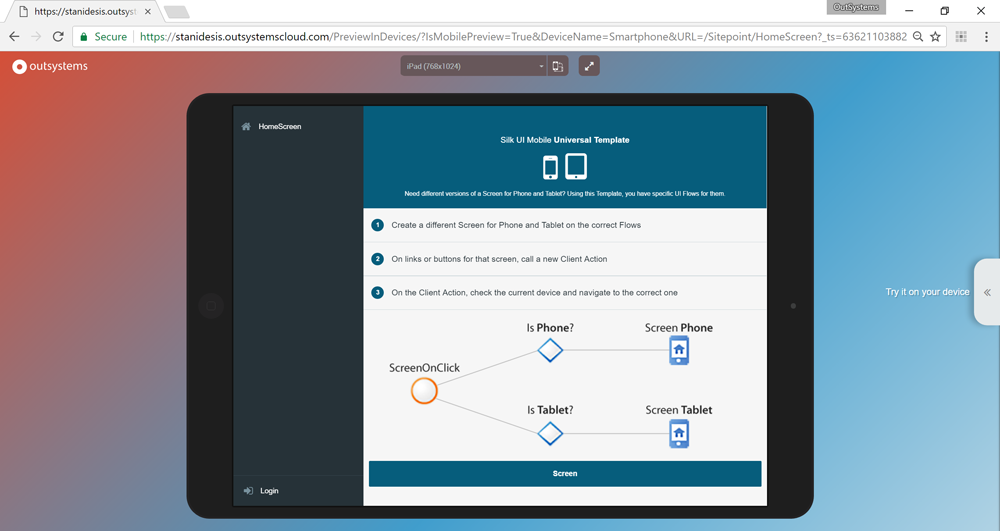
Task: Bookmark this page with the star icon
Action: (x=936, y=37)
